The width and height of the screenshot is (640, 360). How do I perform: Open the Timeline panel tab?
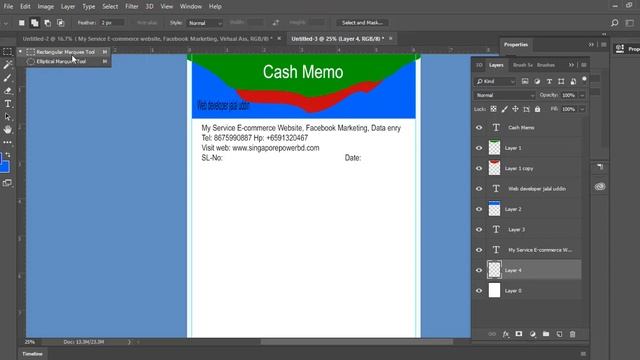(x=32, y=354)
